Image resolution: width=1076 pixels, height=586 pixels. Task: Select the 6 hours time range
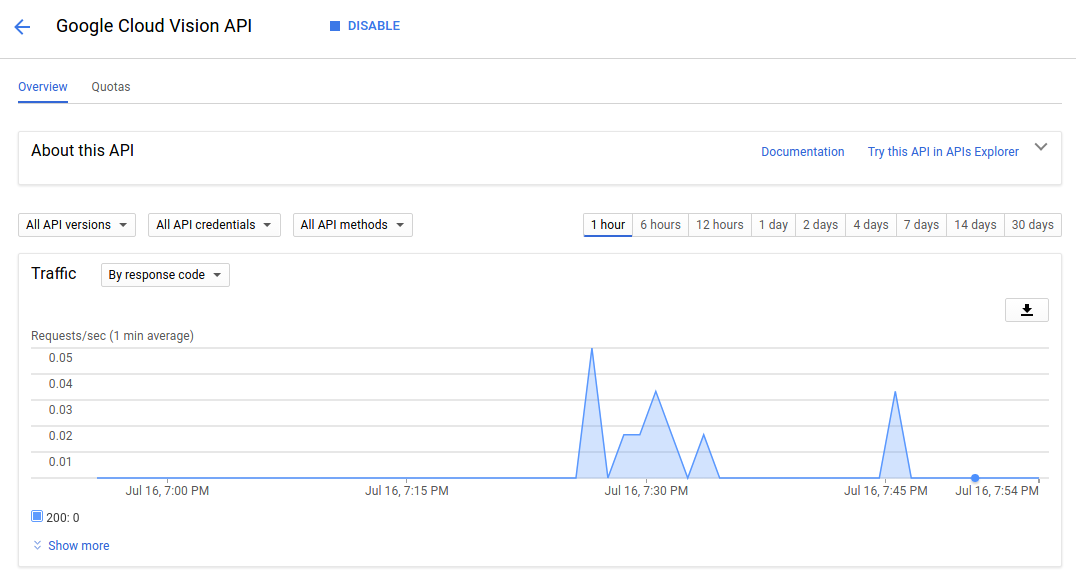660,225
